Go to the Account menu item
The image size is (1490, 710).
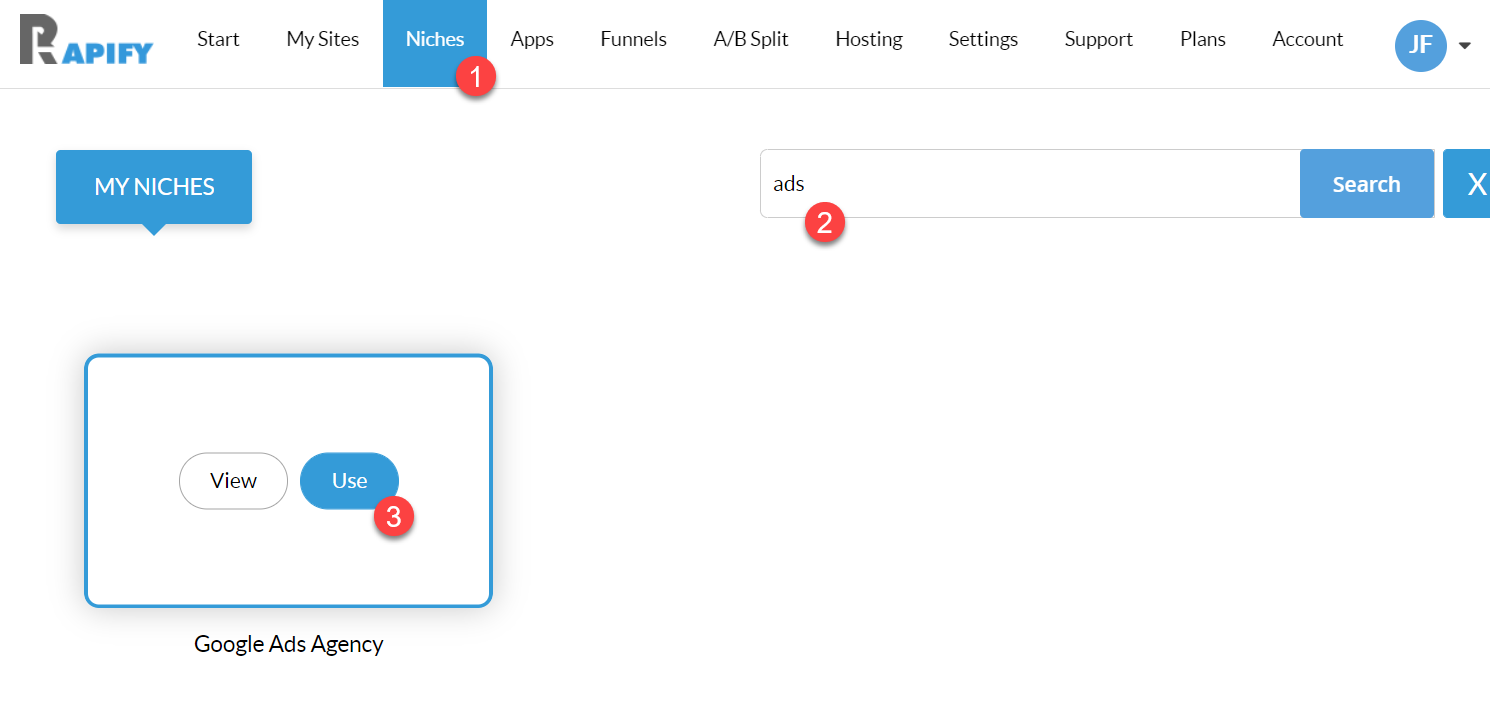tap(1307, 40)
